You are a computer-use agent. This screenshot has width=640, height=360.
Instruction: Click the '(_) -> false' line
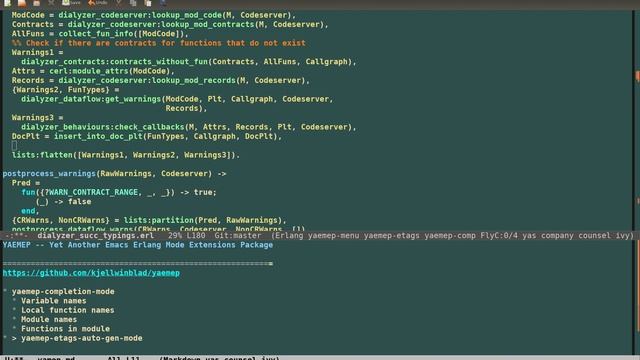coord(63,202)
